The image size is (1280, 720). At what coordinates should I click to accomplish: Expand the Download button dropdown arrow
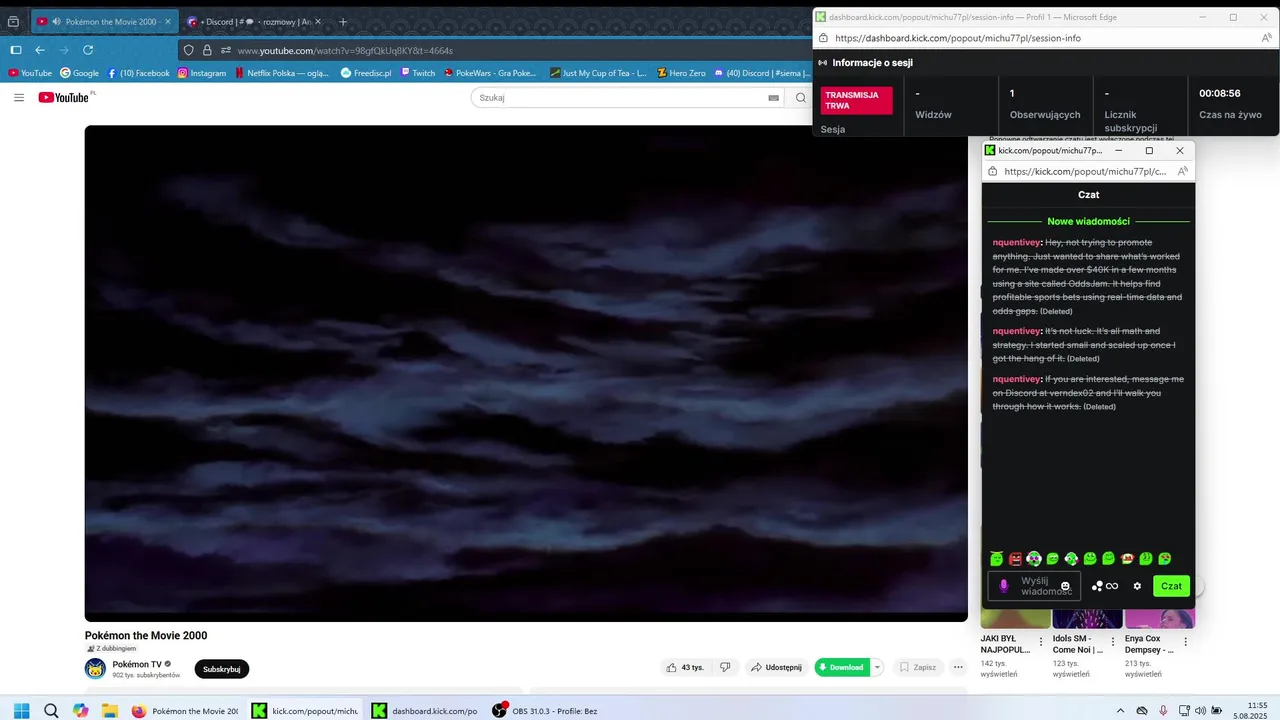tap(877, 667)
